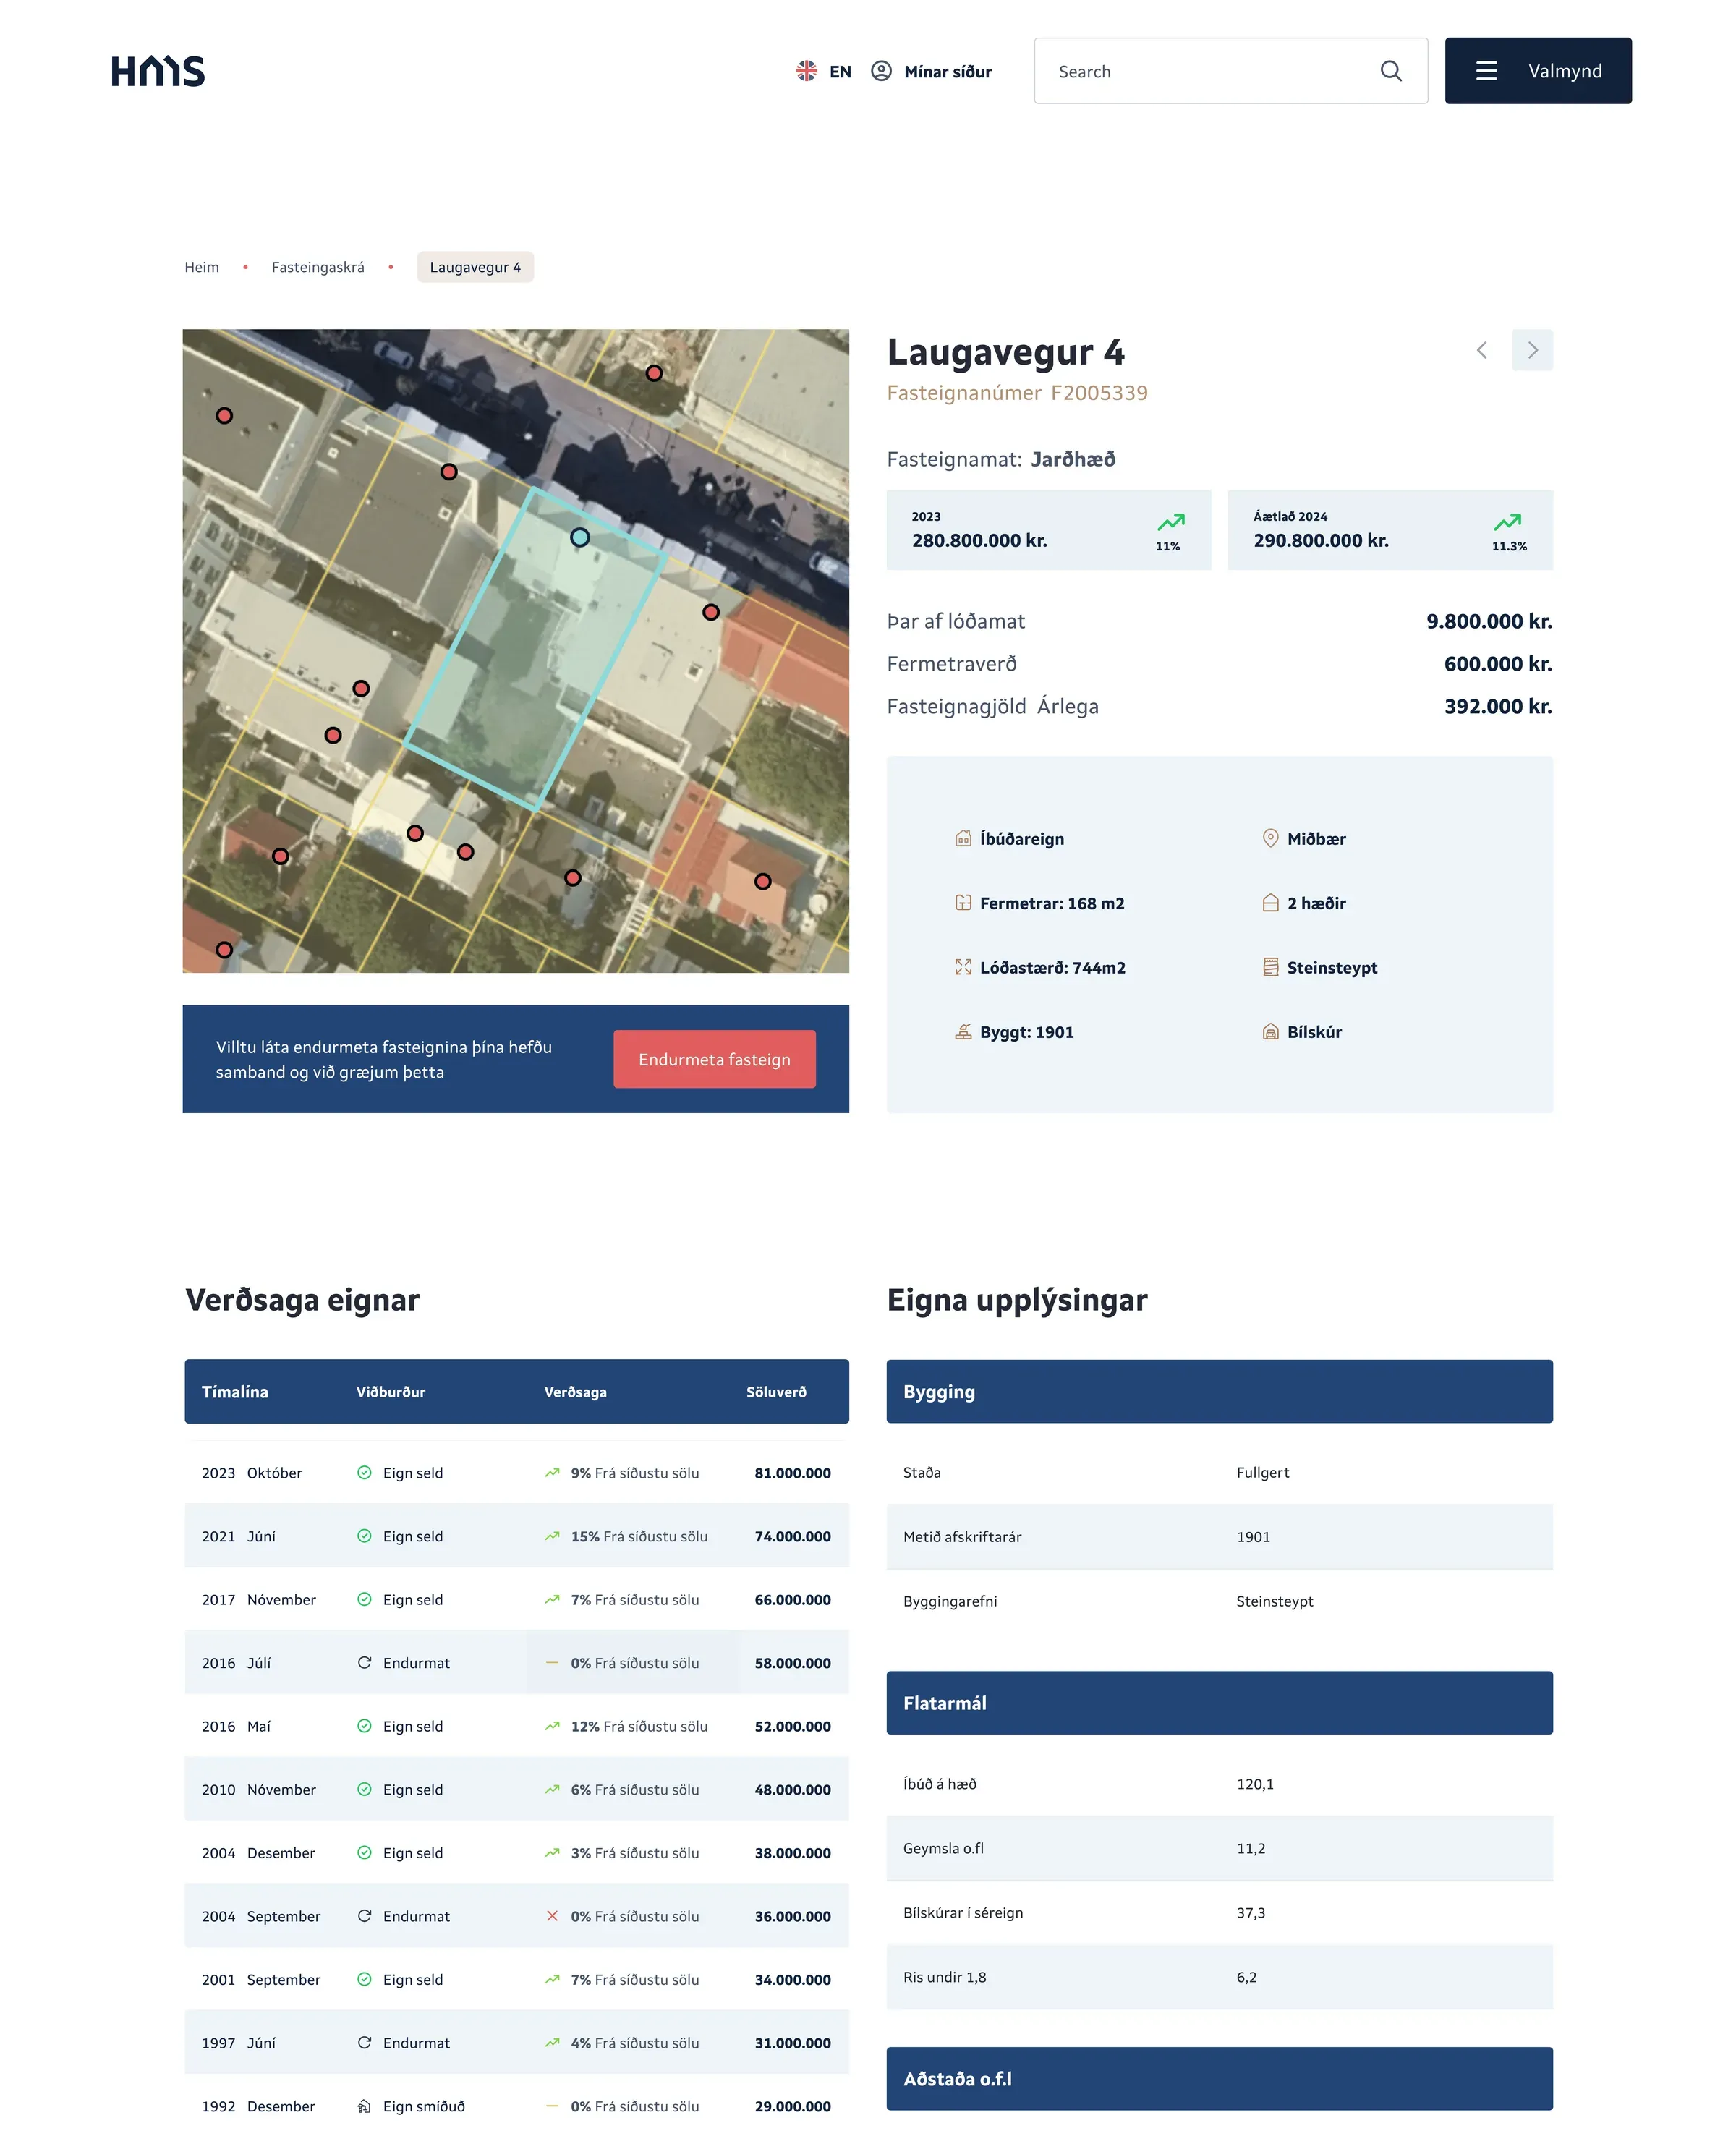Click the 2010 Nóvember timeline row
The height and width of the screenshot is (2136, 1736).
[x=517, y=1789]
